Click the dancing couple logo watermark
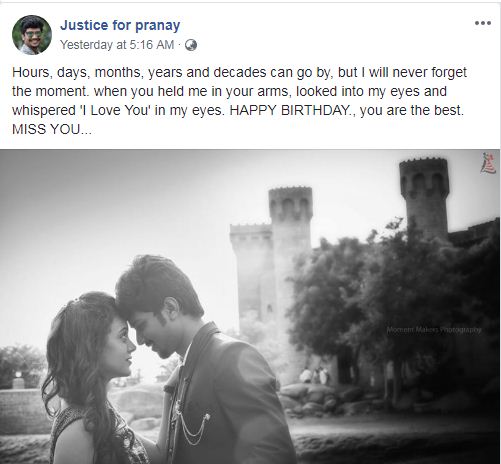Viewport: 501px width, 464px height. pos(488,163)
